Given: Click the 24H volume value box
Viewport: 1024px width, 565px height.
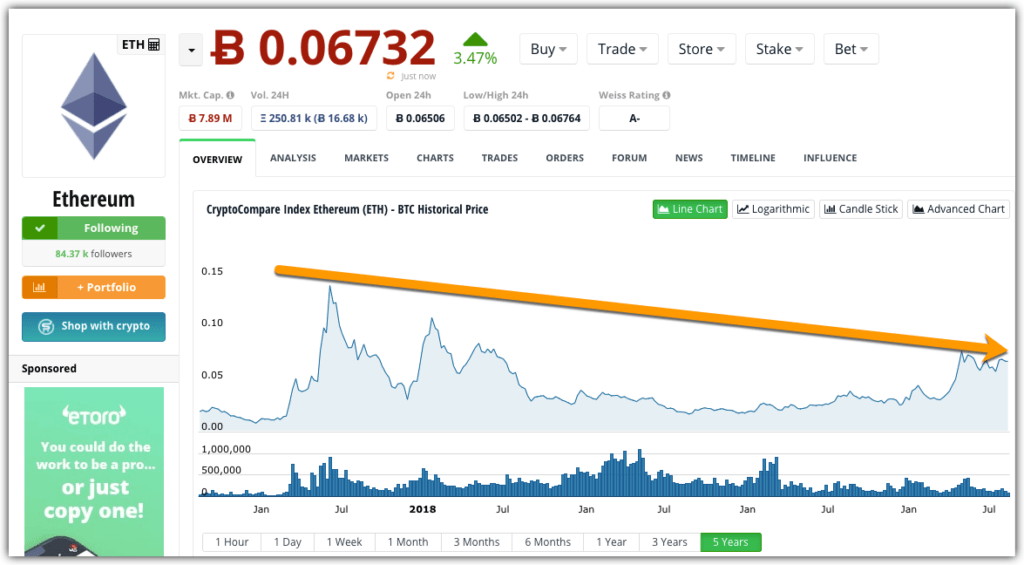Looking at the screenshot, I should click(x=313, y=118).
